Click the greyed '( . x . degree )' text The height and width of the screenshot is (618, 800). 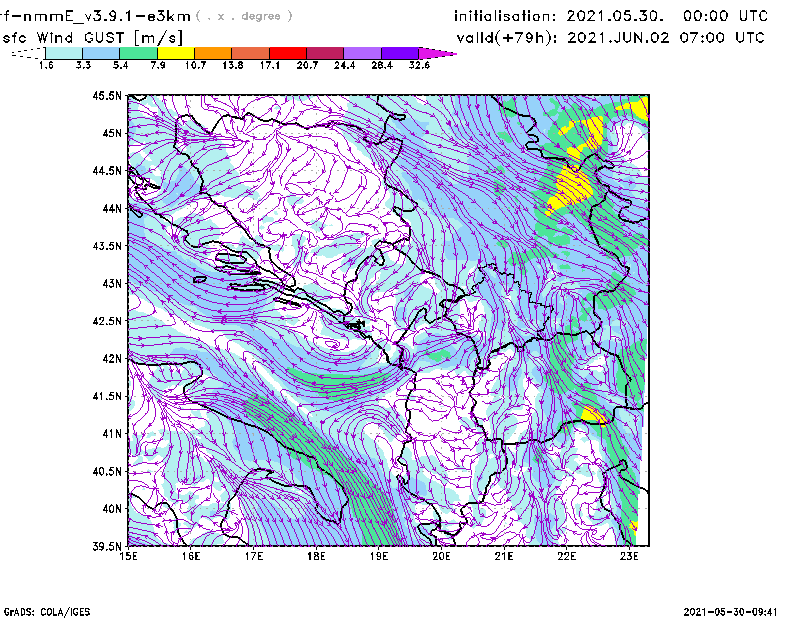[245, 16]
